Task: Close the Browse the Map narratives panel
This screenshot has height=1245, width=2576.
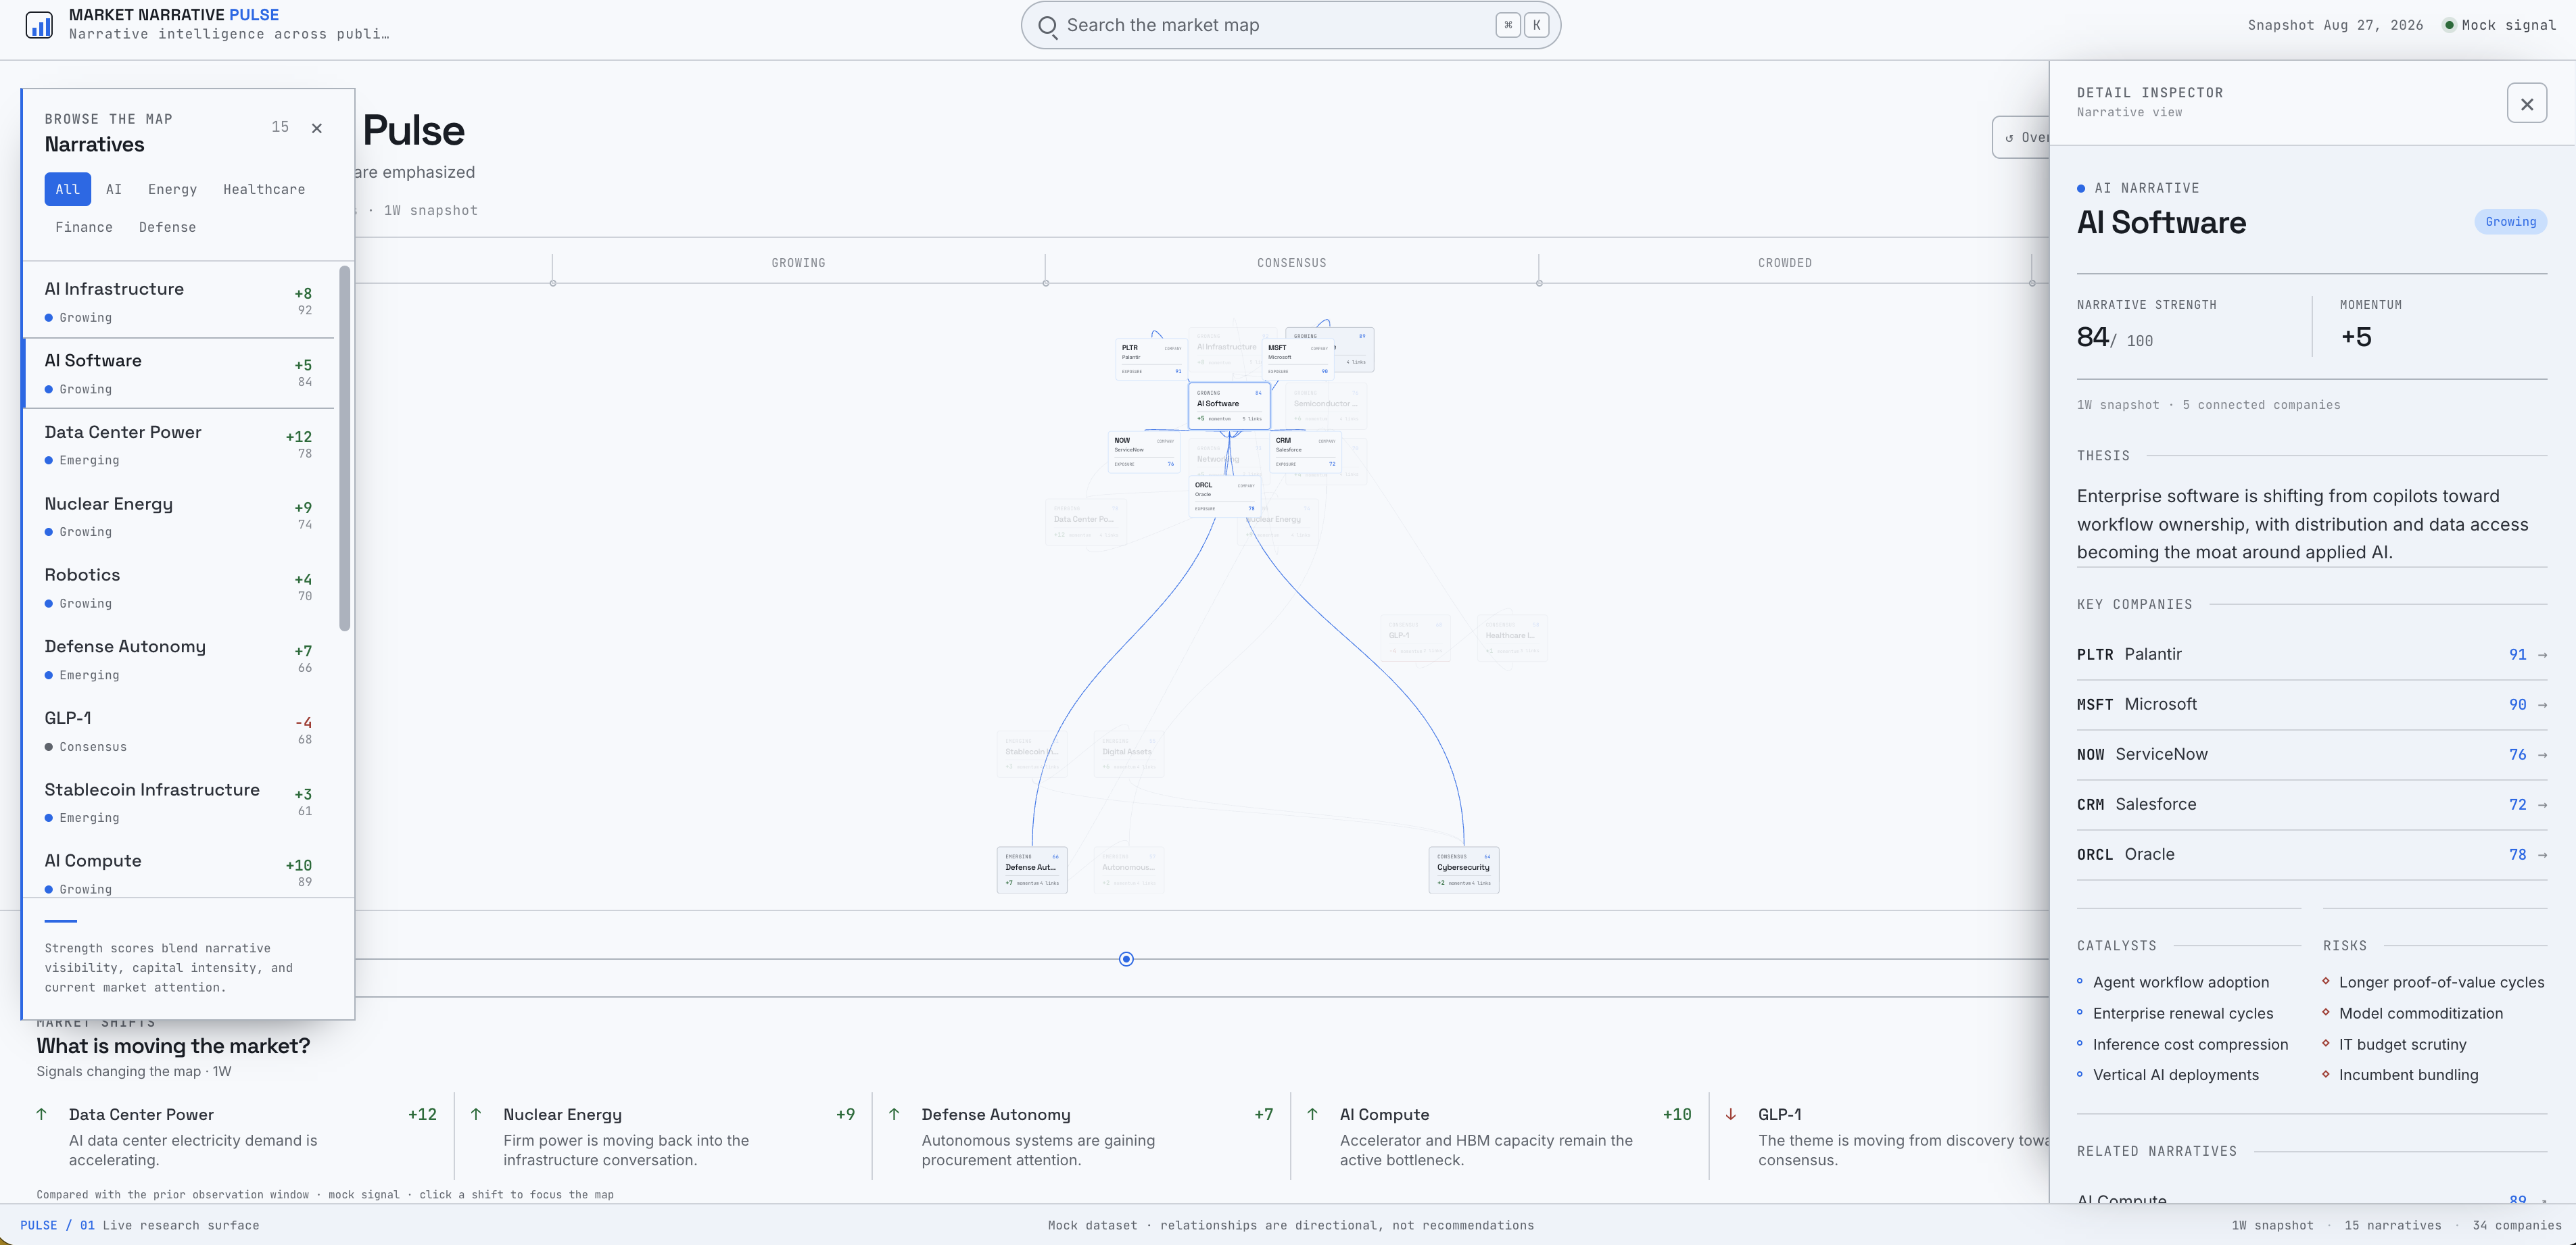Action: click(317, 128)
